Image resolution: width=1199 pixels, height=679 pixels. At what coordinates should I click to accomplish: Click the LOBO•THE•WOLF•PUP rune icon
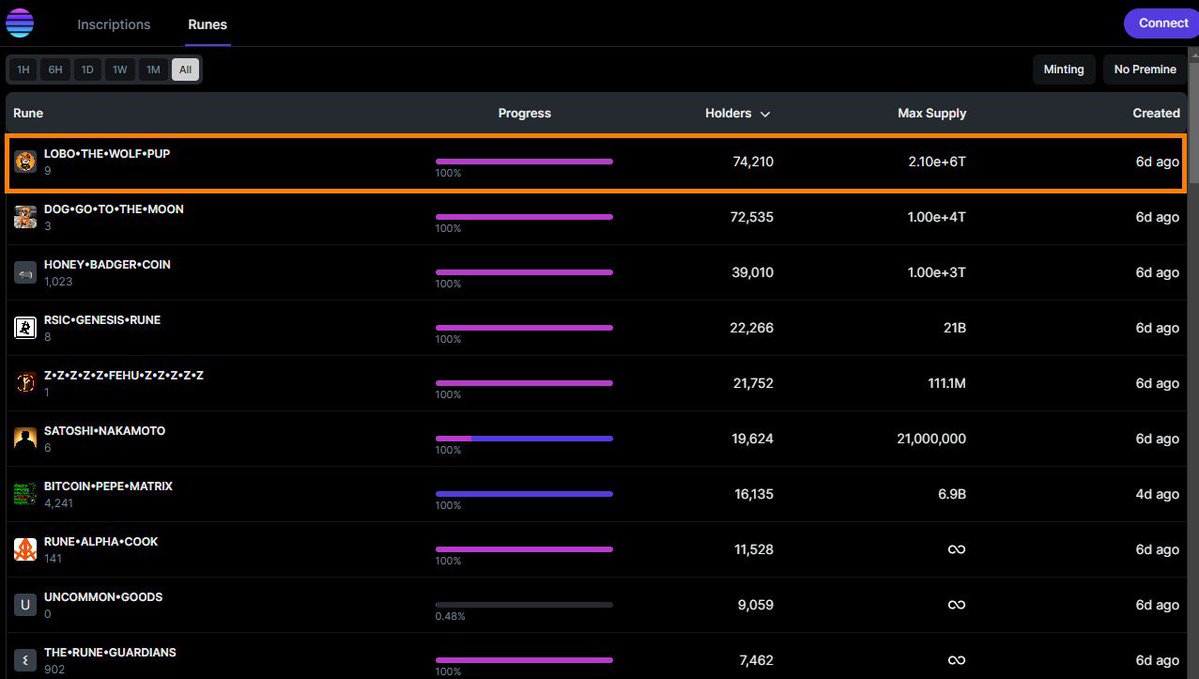point(25,162)
